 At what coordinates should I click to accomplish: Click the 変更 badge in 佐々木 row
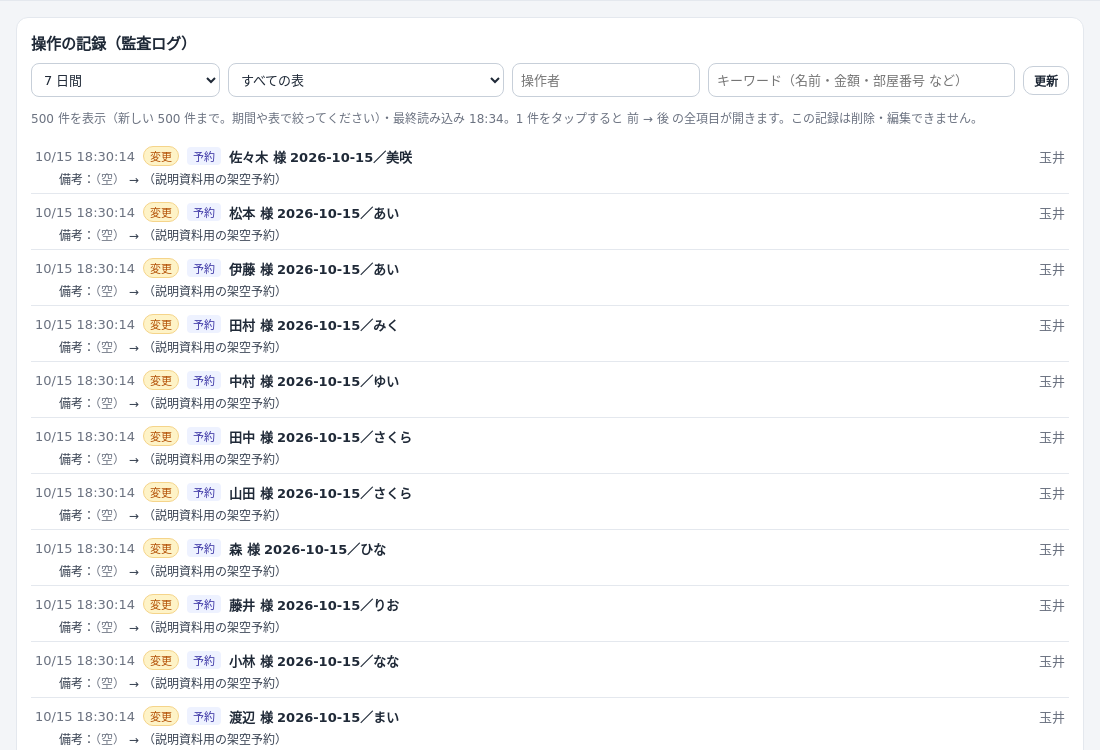161,156
